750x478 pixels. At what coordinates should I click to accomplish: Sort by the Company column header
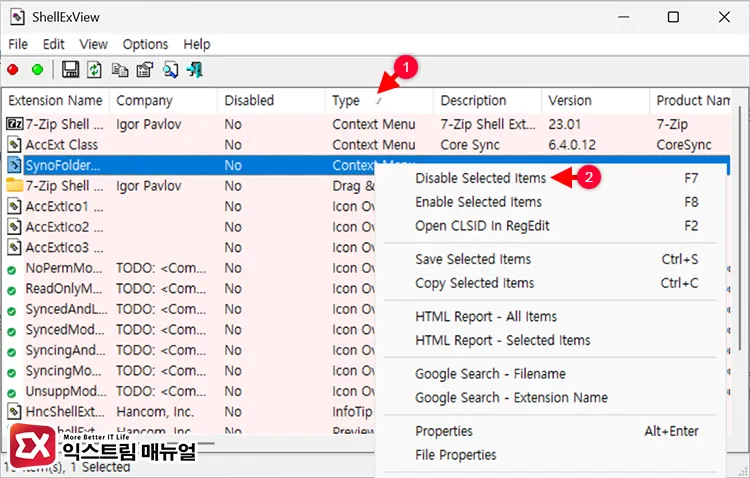point(164,100)
